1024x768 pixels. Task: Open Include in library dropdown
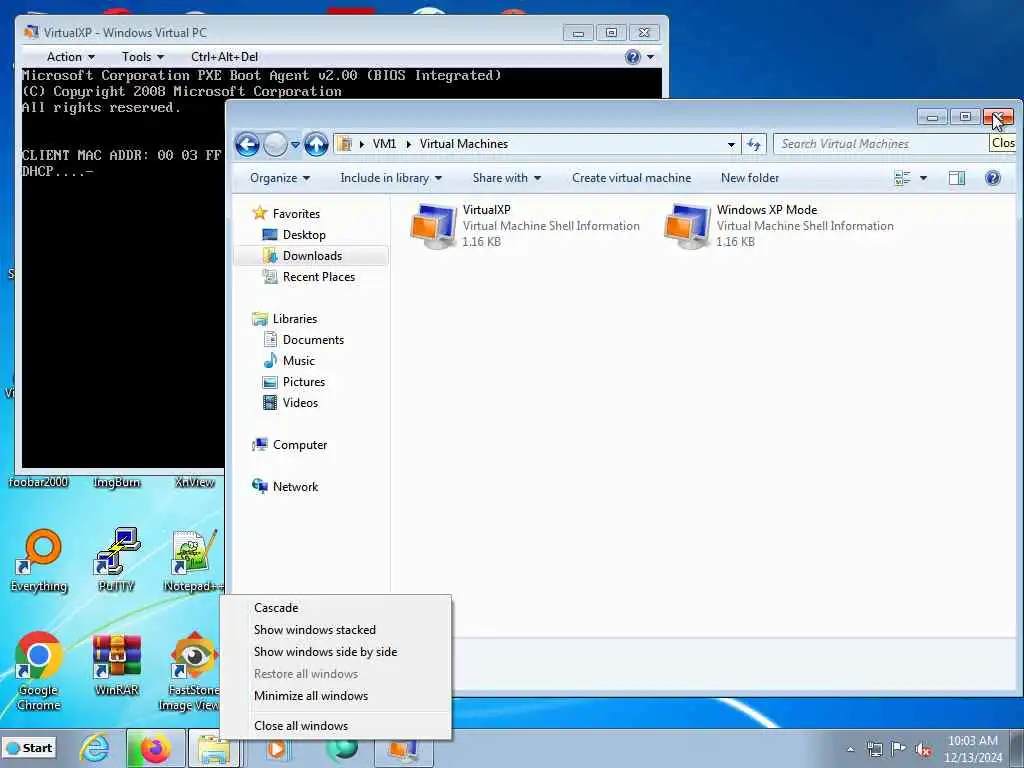391,178
